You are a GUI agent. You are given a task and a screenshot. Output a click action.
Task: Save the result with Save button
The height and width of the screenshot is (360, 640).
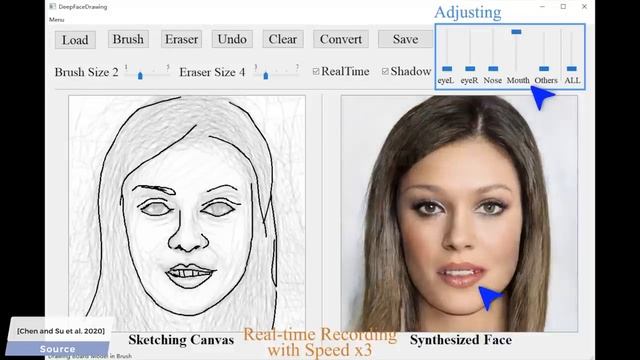coord(405,39)
